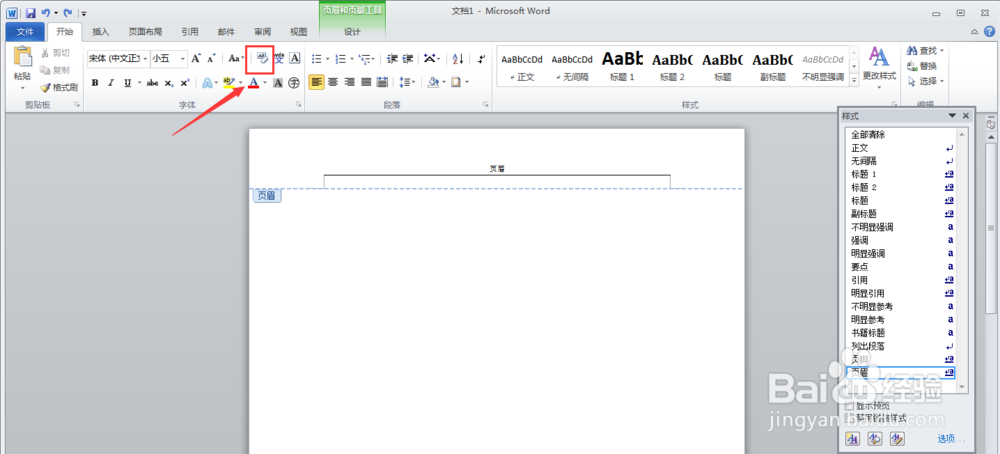Toggle subscript formatting
The width and height of the screenshot is (1000, 454).
168,82
